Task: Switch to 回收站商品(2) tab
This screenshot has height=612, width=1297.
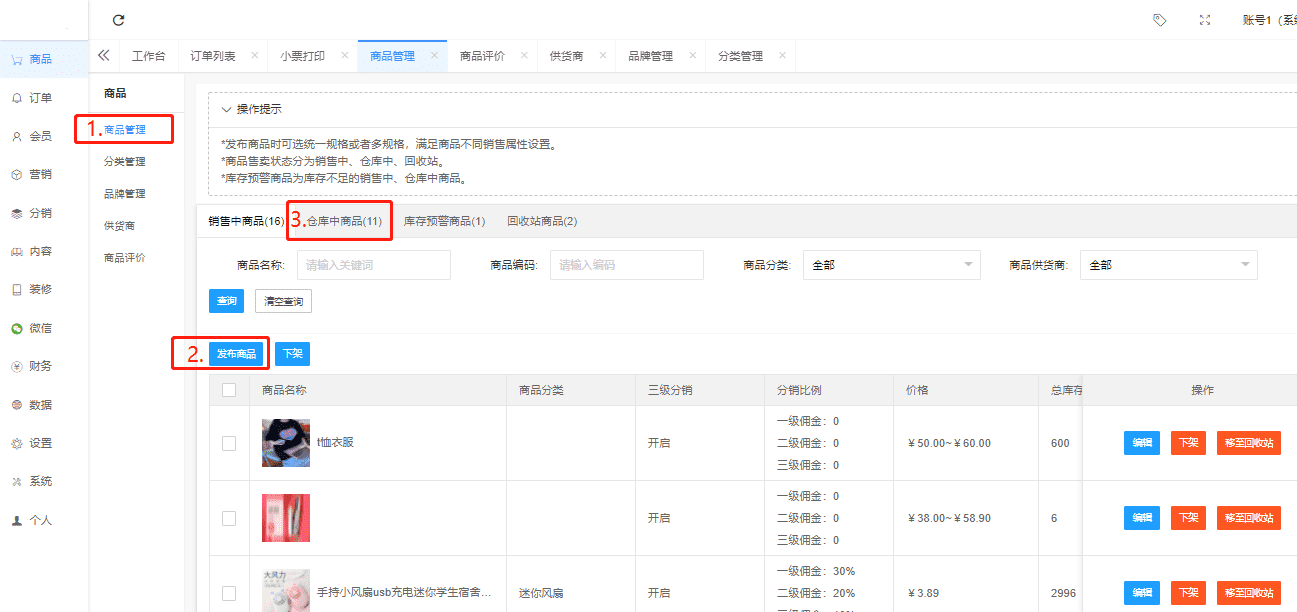Action: click(542, 221)
